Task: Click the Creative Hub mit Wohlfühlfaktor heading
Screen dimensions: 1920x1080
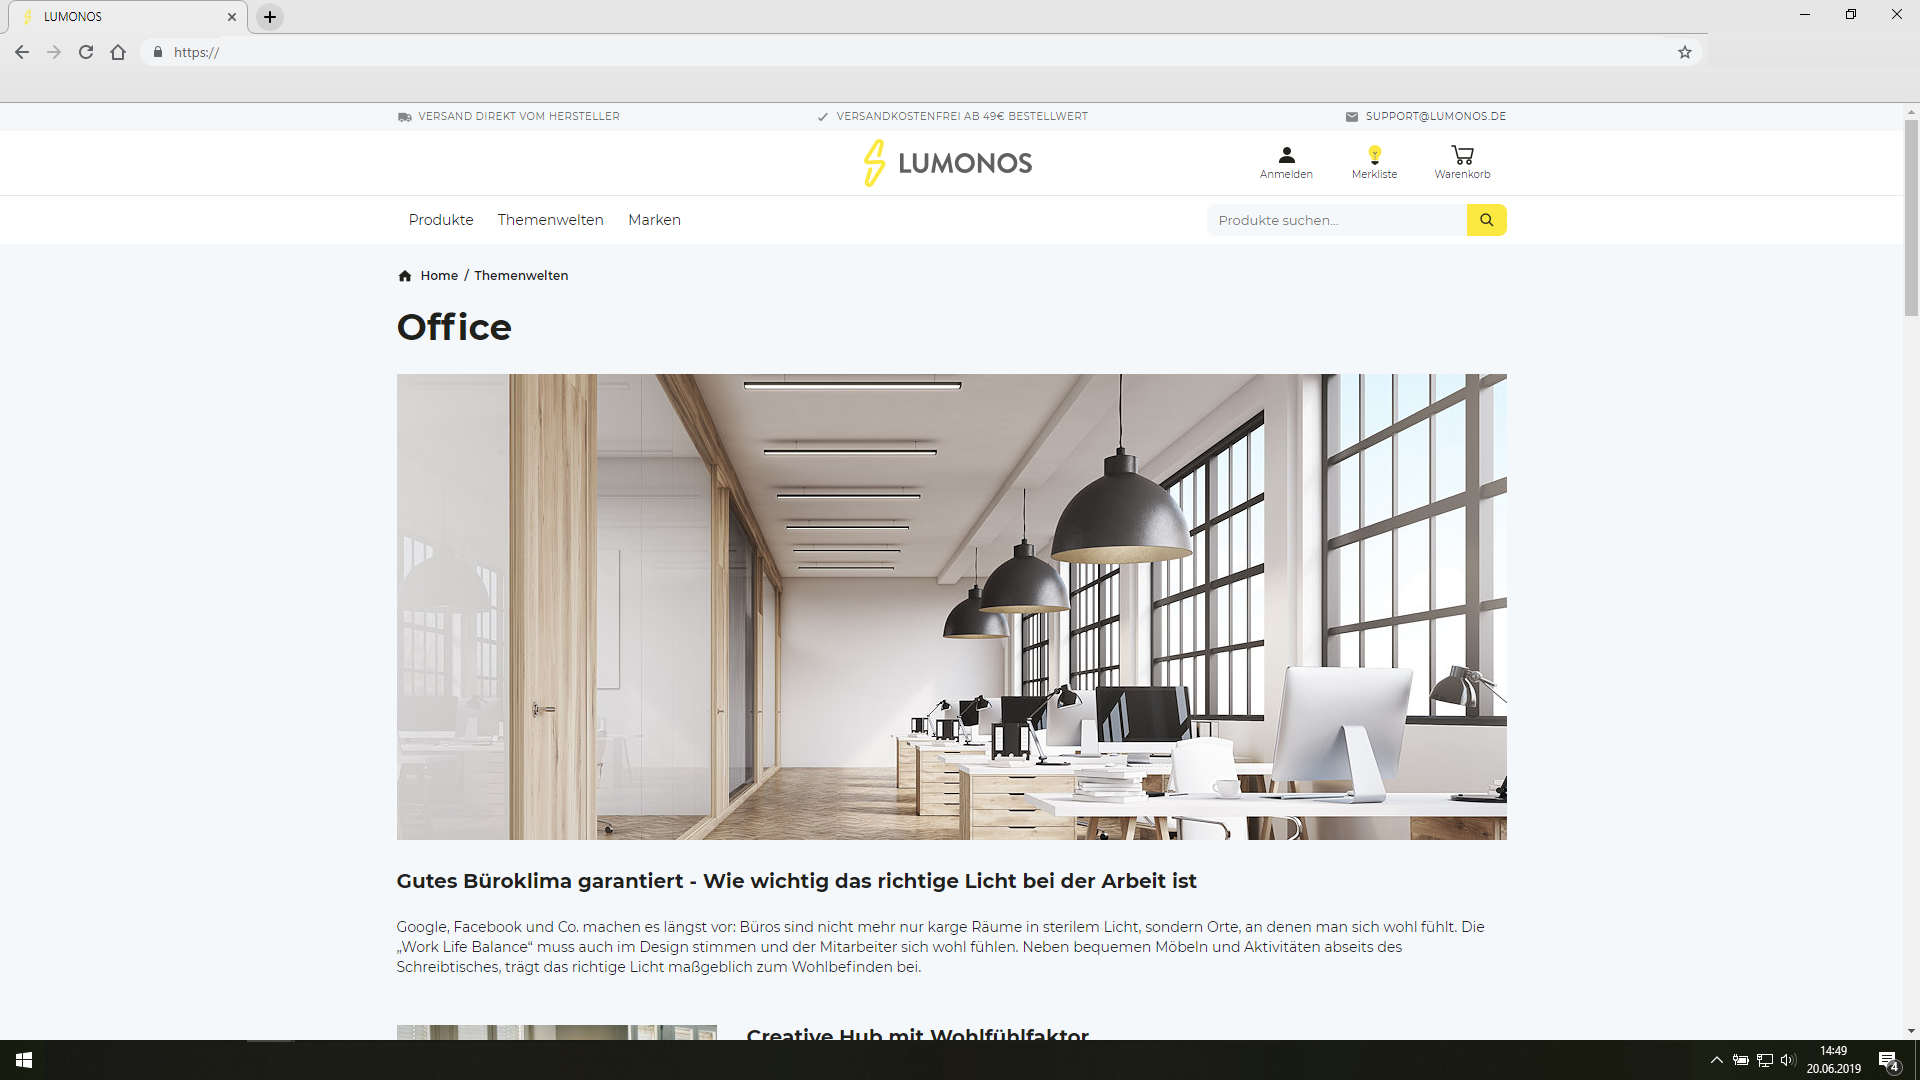Action: click(x=917, y=1033)
